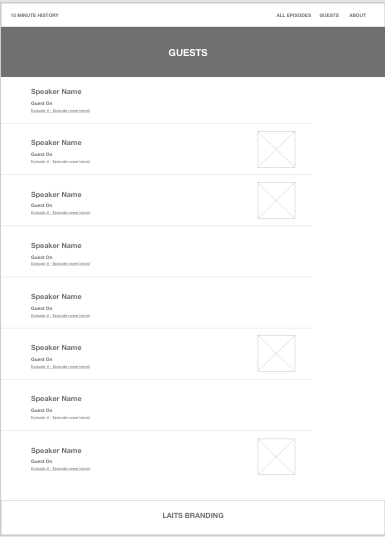The image size is (385, 537).
Task: Click the GUESTS page banner title
Action: [188, 52]
